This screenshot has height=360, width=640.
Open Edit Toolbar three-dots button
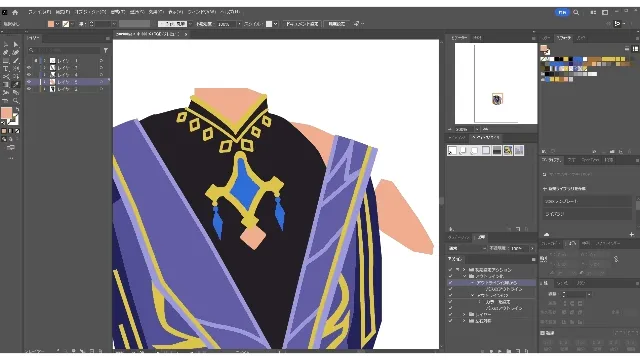[11, 158]
